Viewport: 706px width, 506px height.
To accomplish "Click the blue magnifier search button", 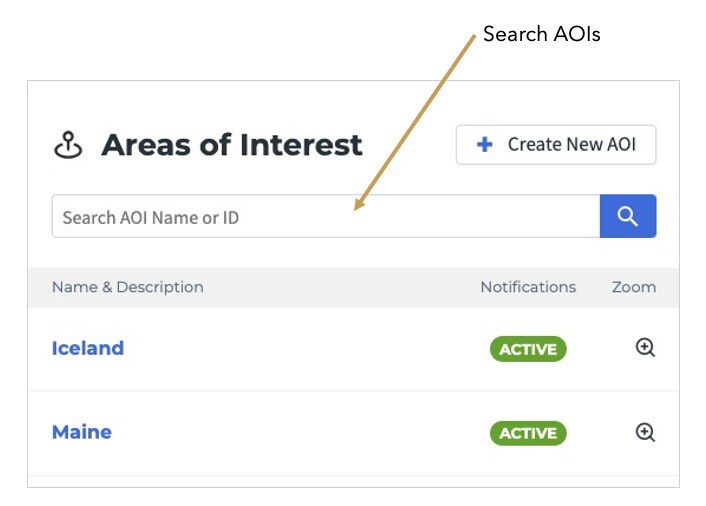I will click(628, 216).
